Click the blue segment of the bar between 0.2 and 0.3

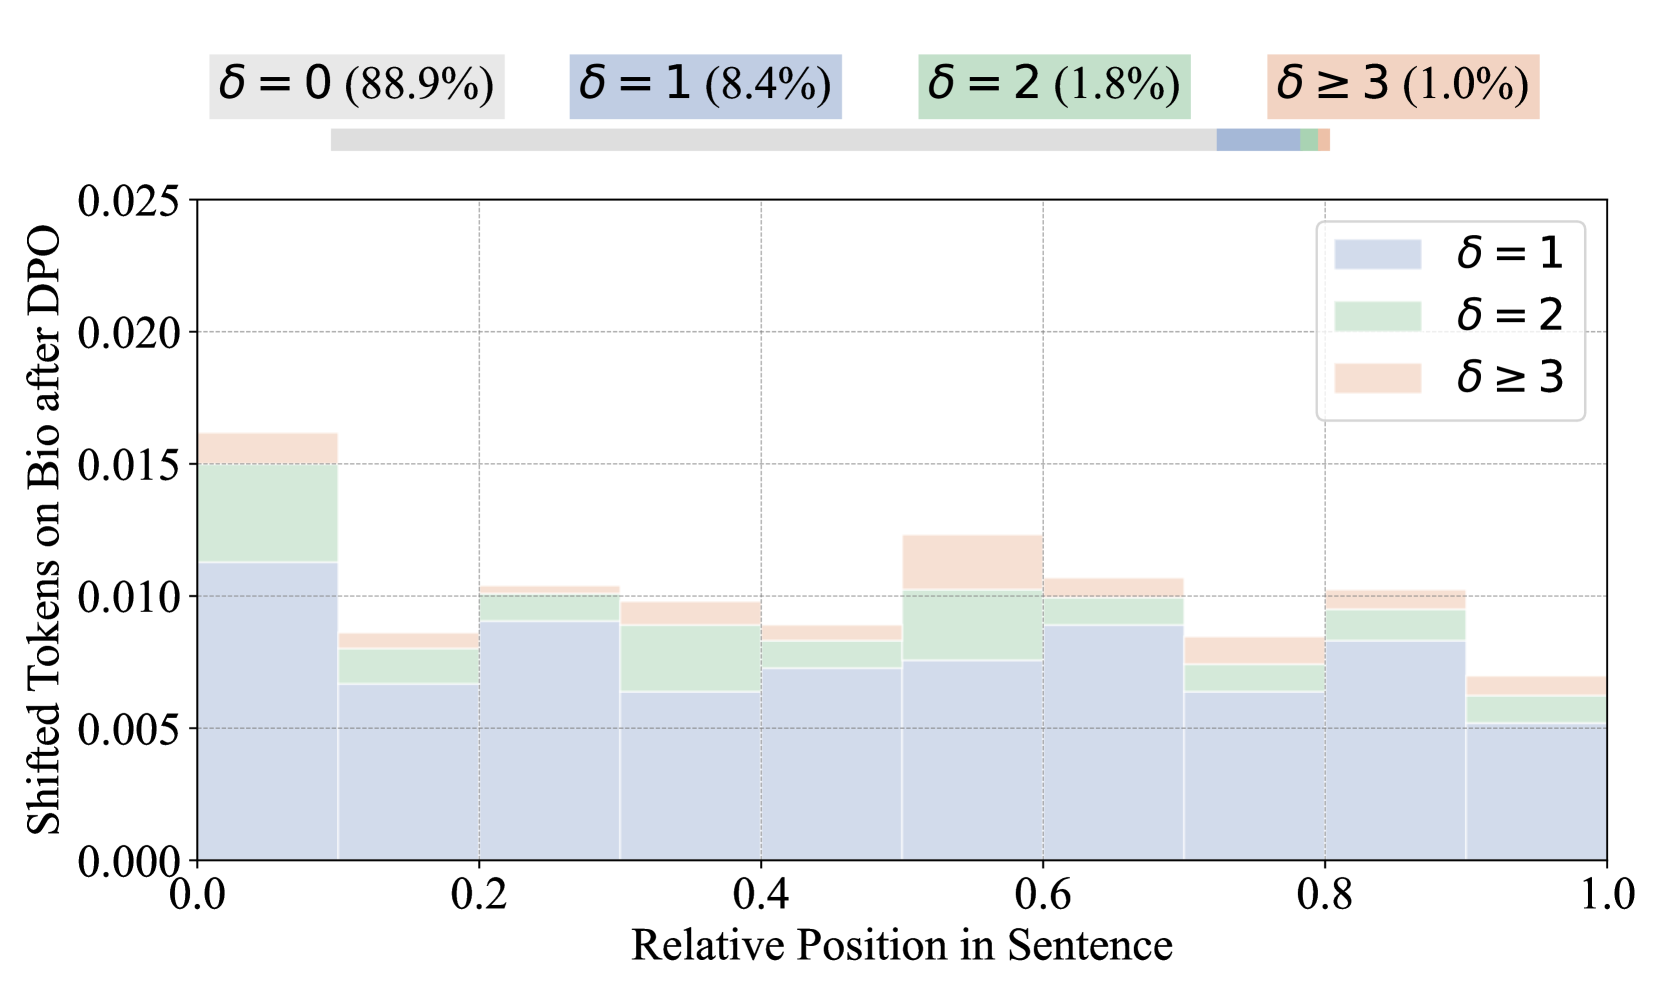549,740
